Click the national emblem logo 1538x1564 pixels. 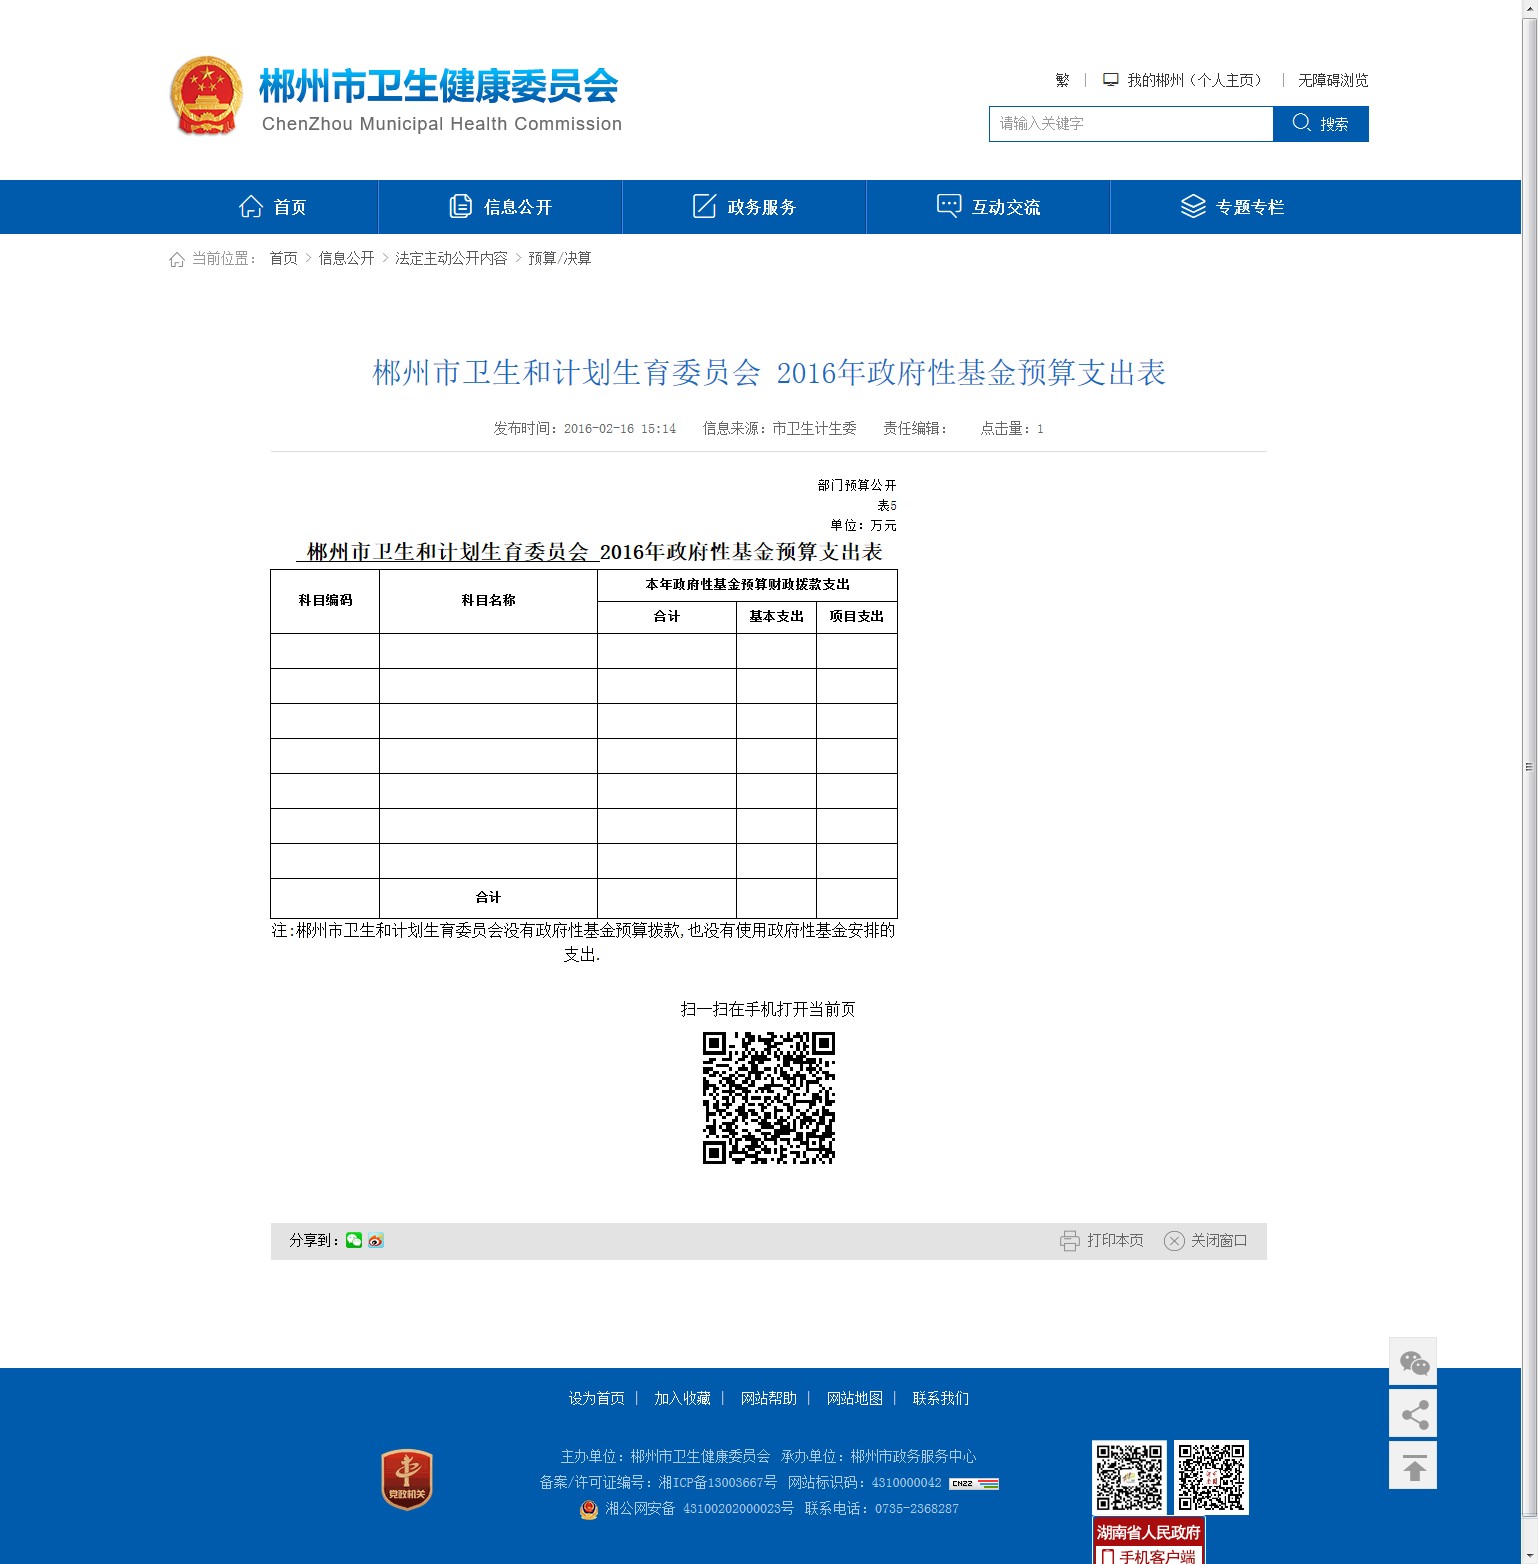click(206, 96)
